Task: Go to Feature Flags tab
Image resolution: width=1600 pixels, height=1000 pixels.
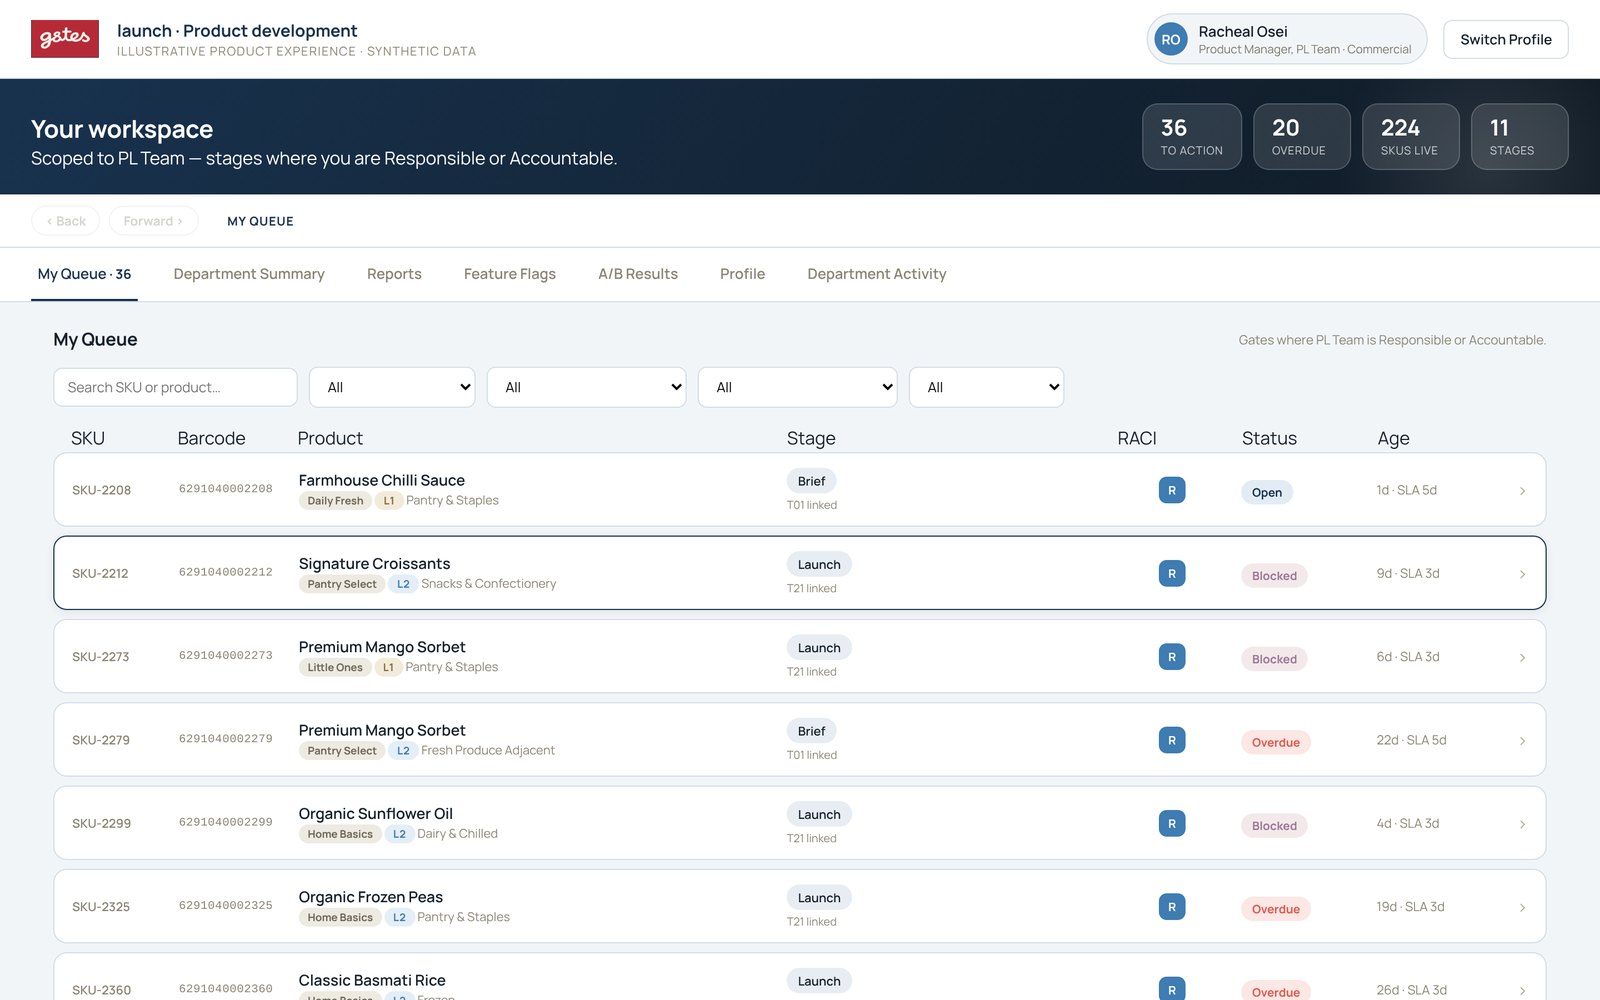Action: tap(510, 274)
